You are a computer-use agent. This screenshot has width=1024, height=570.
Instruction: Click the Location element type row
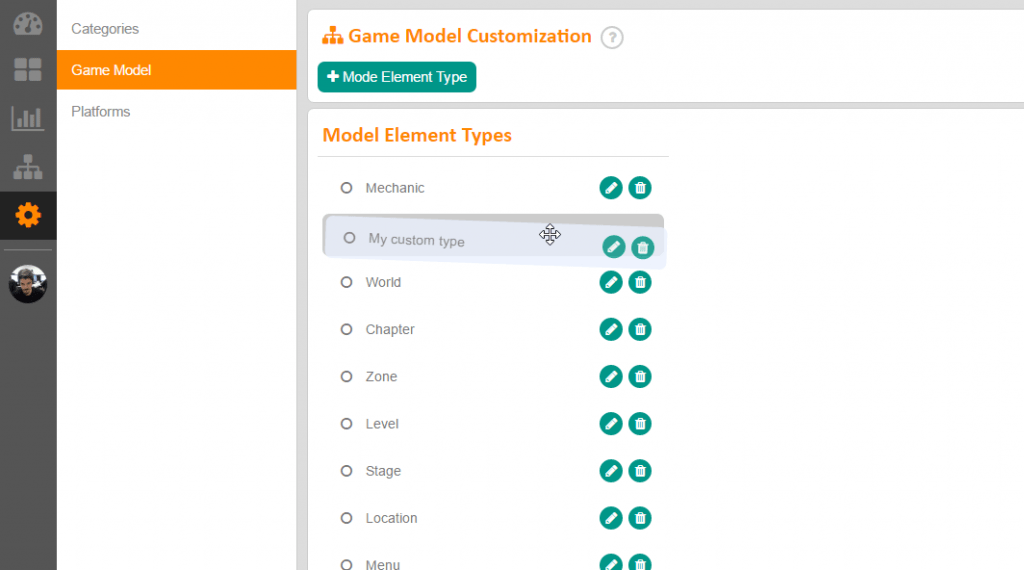click(391, 518)
